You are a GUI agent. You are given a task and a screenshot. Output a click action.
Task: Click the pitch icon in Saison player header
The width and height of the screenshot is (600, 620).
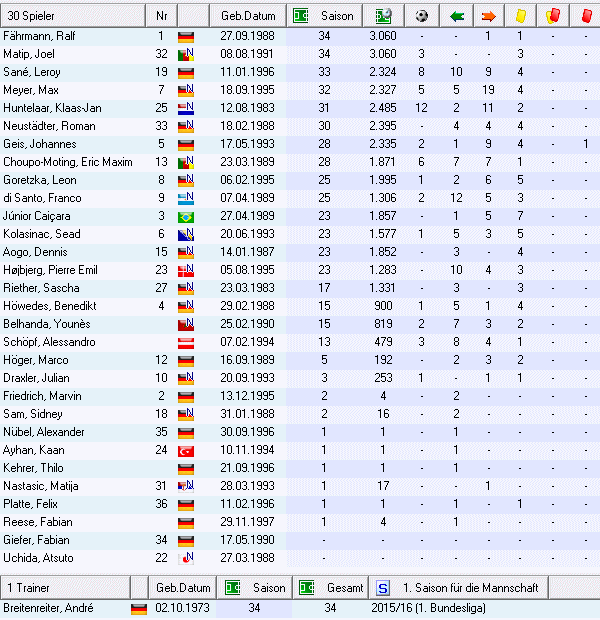301,16
